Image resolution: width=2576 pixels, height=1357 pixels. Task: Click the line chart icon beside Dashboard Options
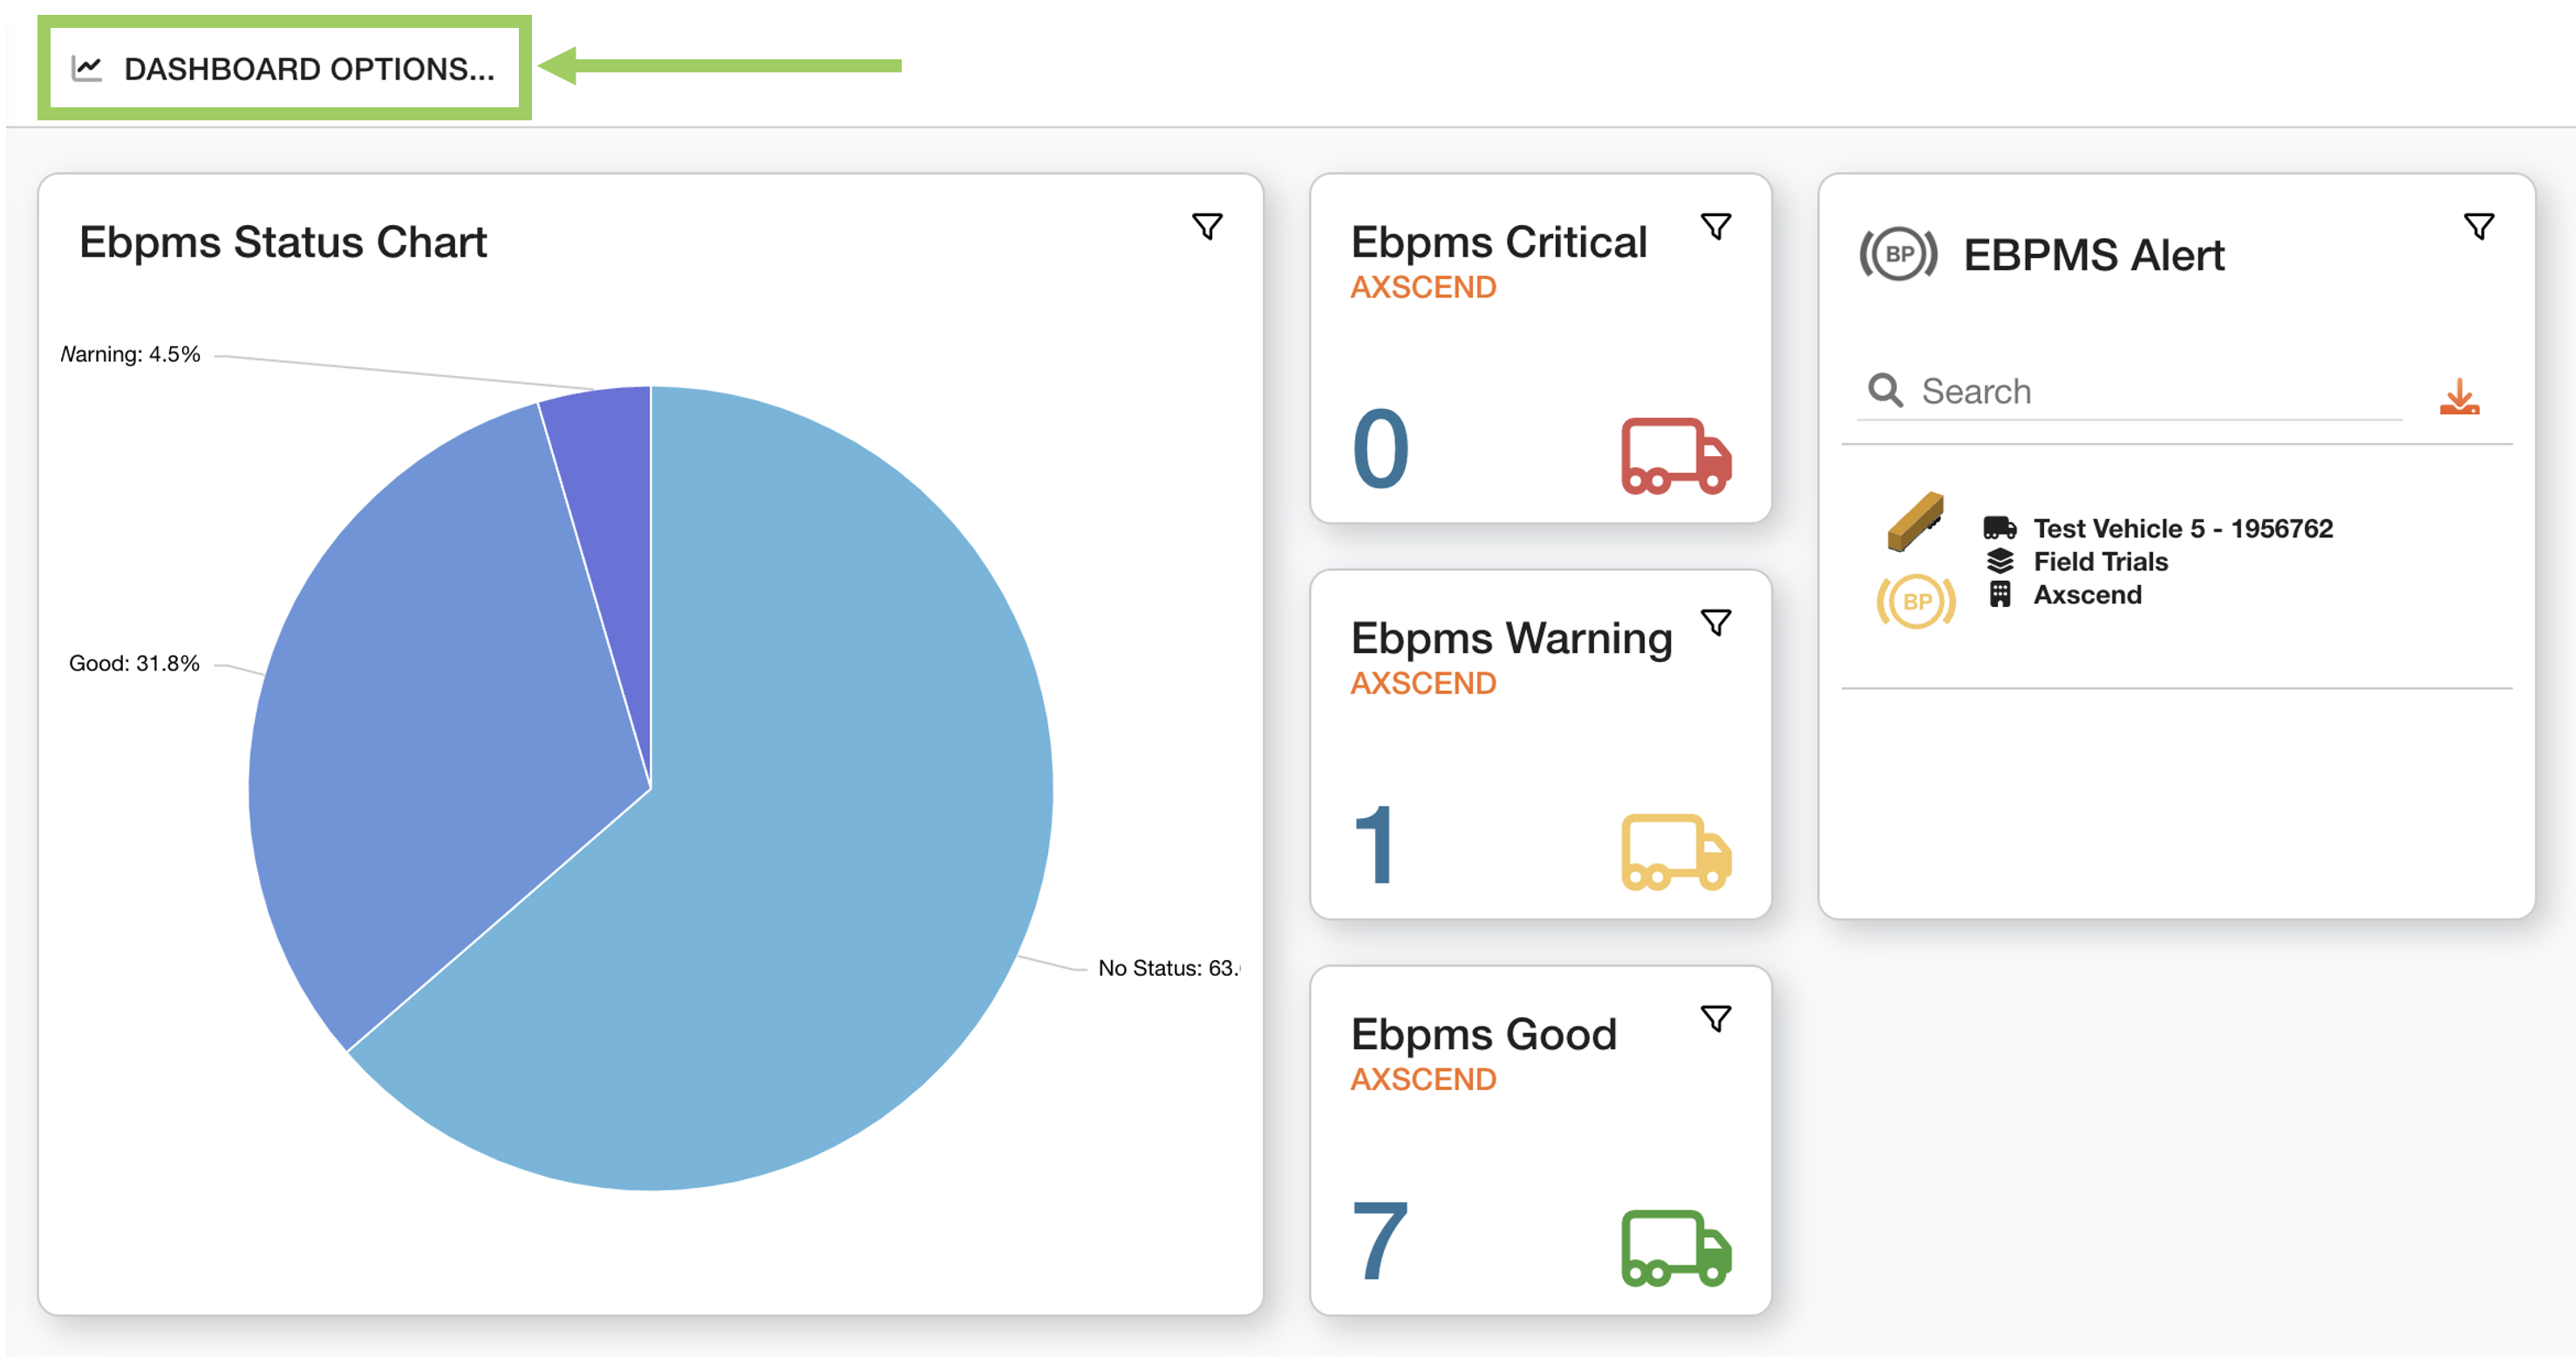click(x=86, y=67)
